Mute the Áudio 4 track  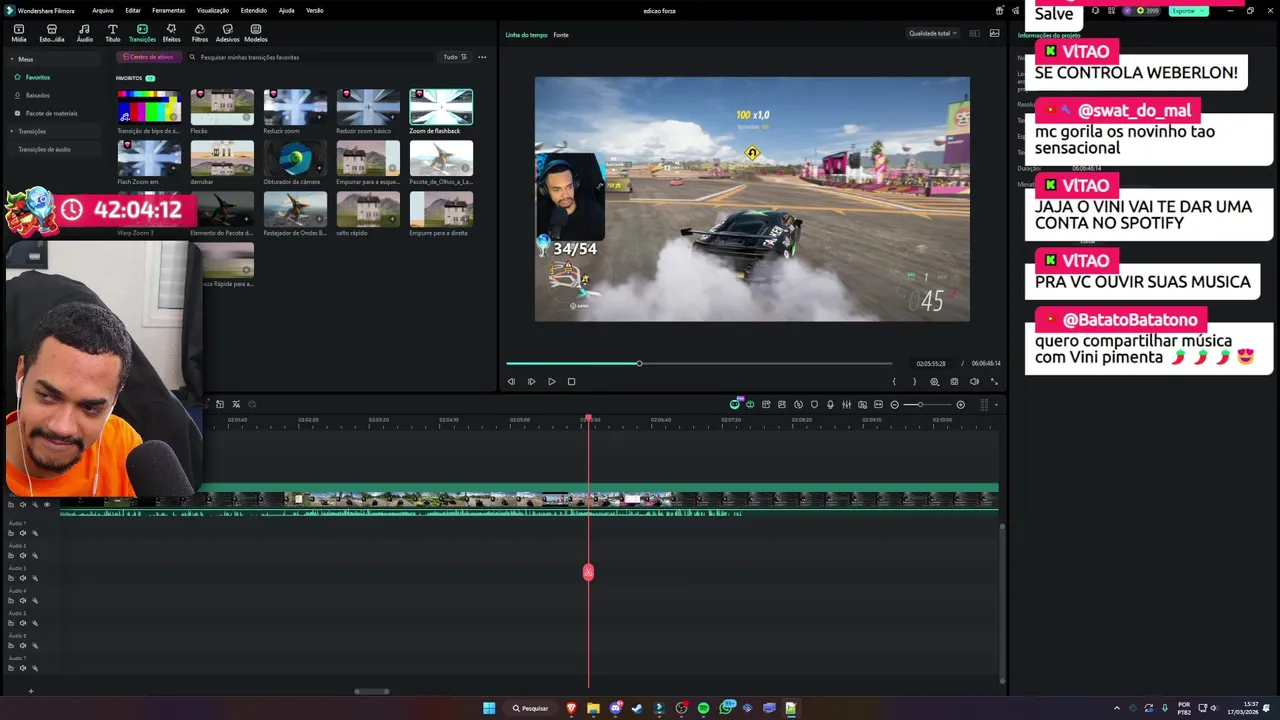pos(23,601)
